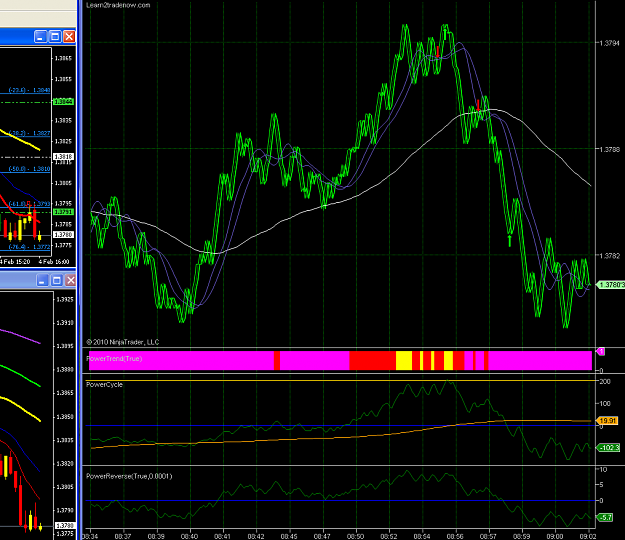
Task: Click the 08:50 time axis label
Action: (355, 536)
